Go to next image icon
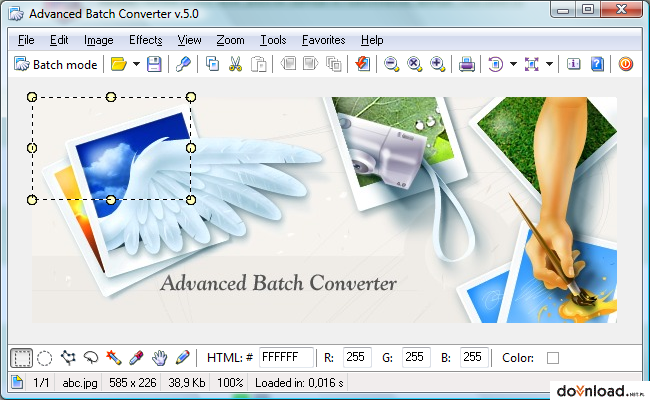 point(310,64)
